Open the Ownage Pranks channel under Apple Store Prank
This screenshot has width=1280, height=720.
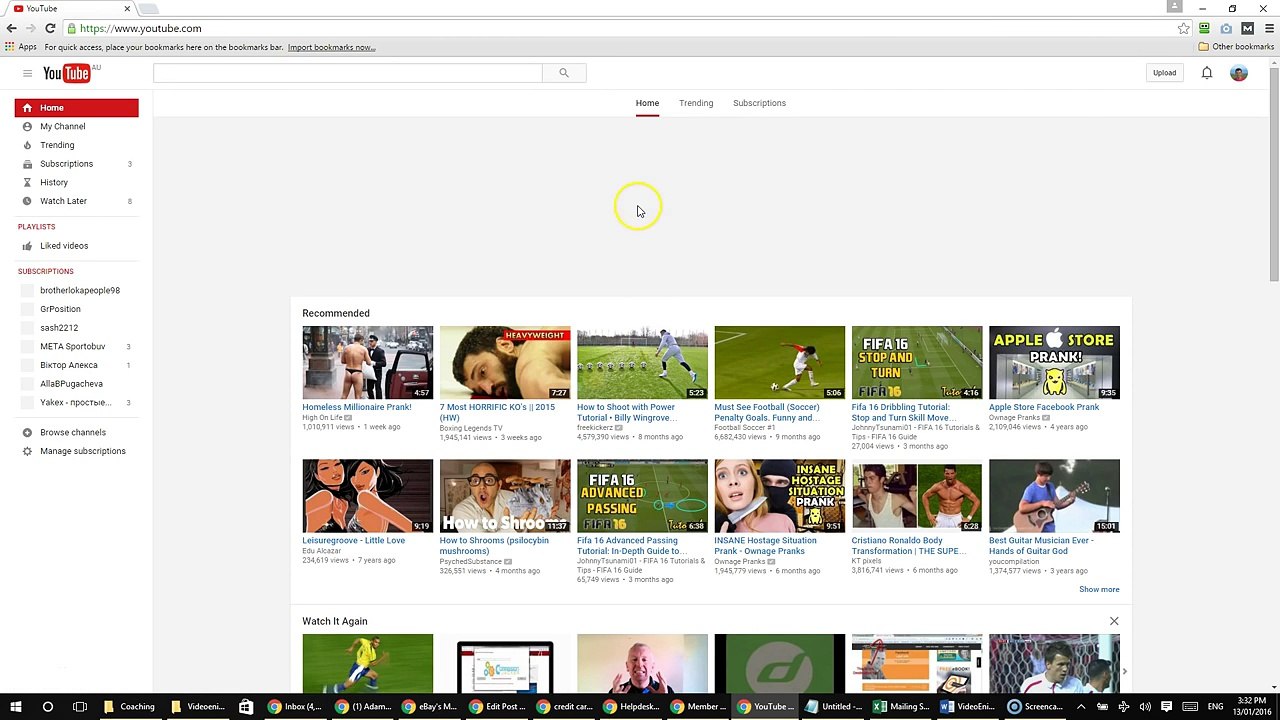1015,417
